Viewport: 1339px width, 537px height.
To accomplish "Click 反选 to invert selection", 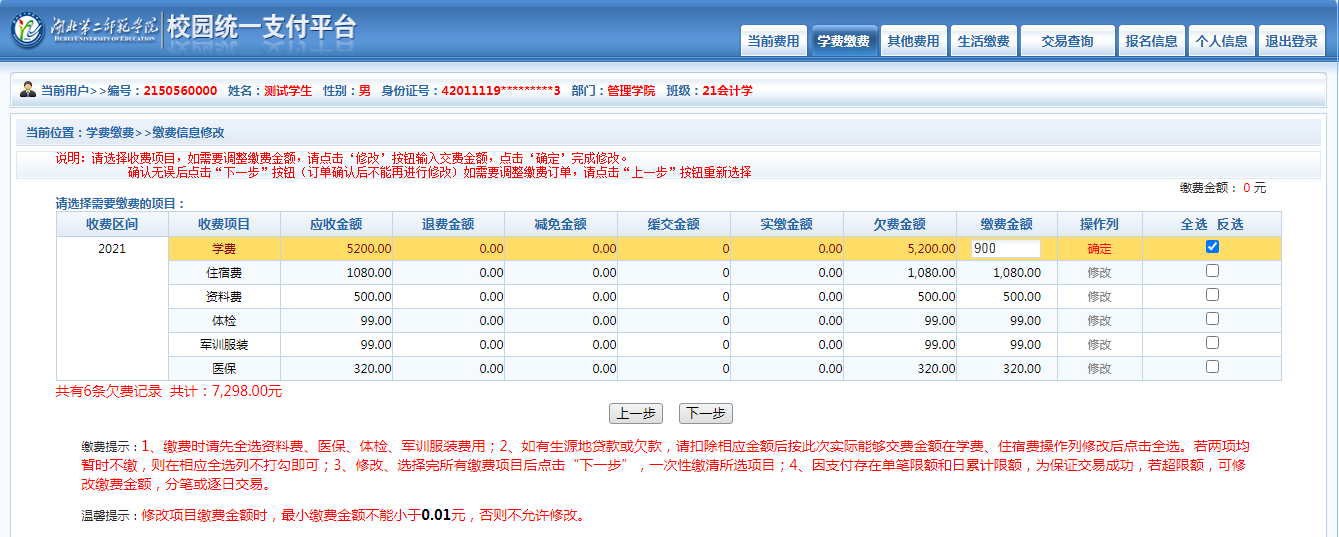I will click(1230, 224).
